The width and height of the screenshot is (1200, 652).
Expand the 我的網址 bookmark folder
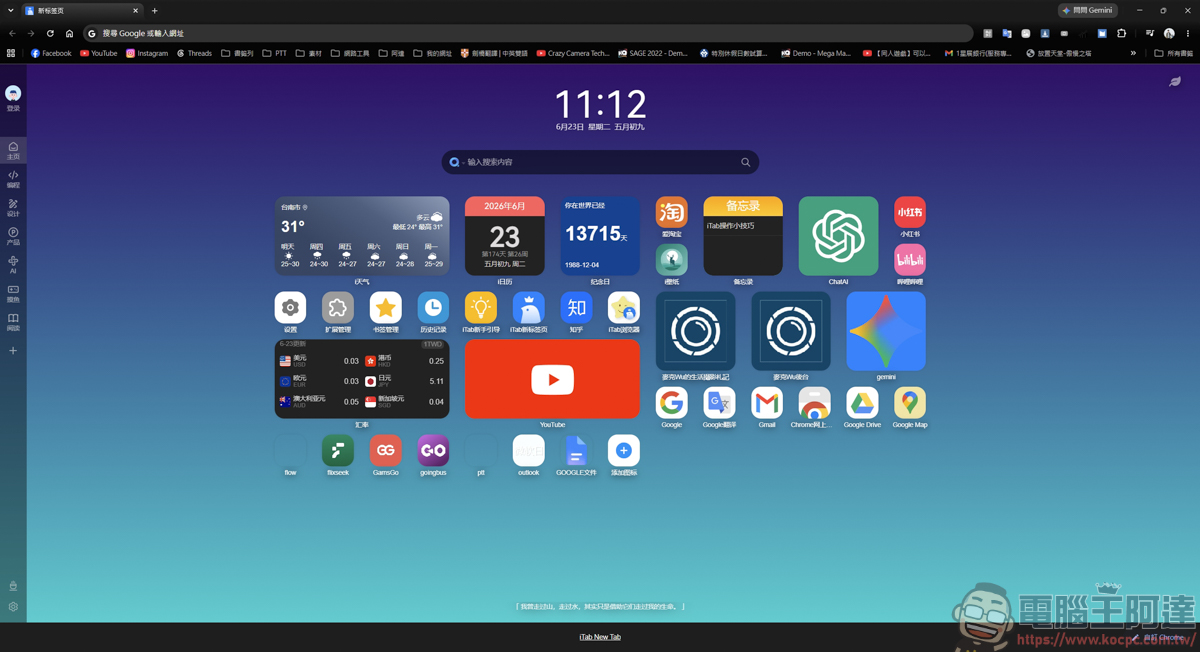pyautogui.click(x=433, y=53)
